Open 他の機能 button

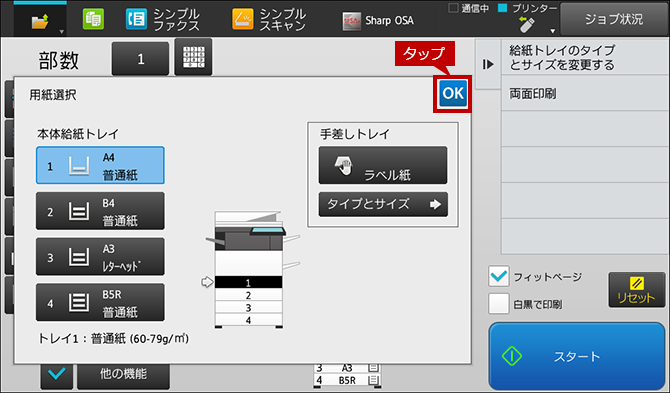click(123, 375)
